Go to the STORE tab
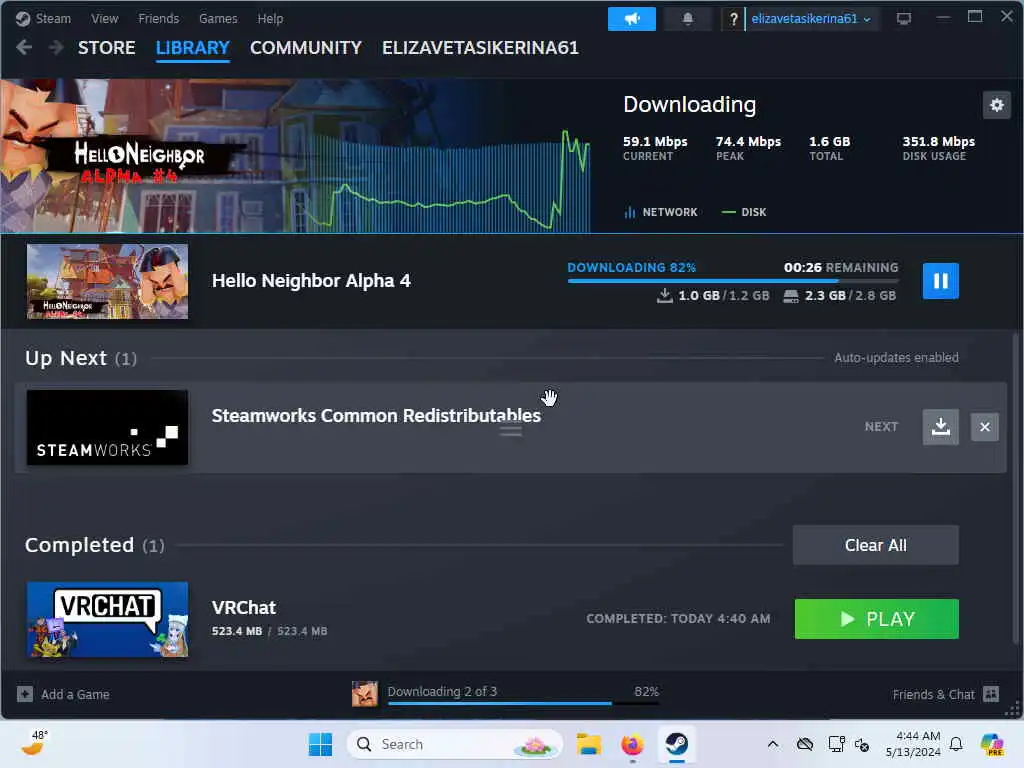 tap(106, 48)
